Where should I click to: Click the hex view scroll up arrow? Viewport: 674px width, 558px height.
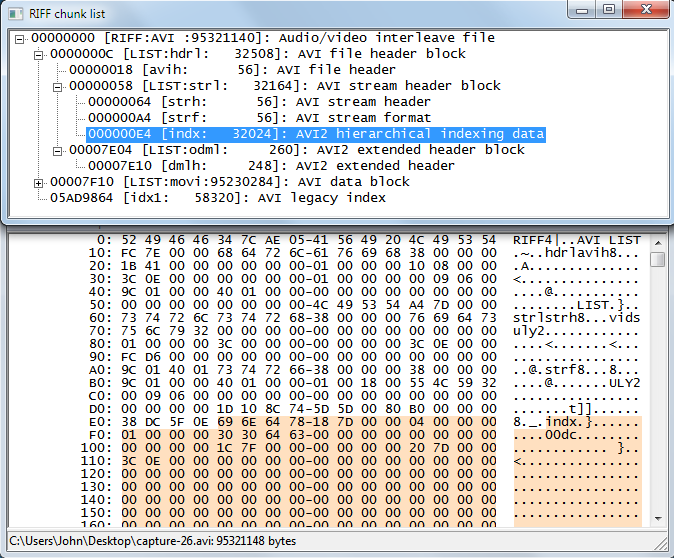[x=658, y=243]
